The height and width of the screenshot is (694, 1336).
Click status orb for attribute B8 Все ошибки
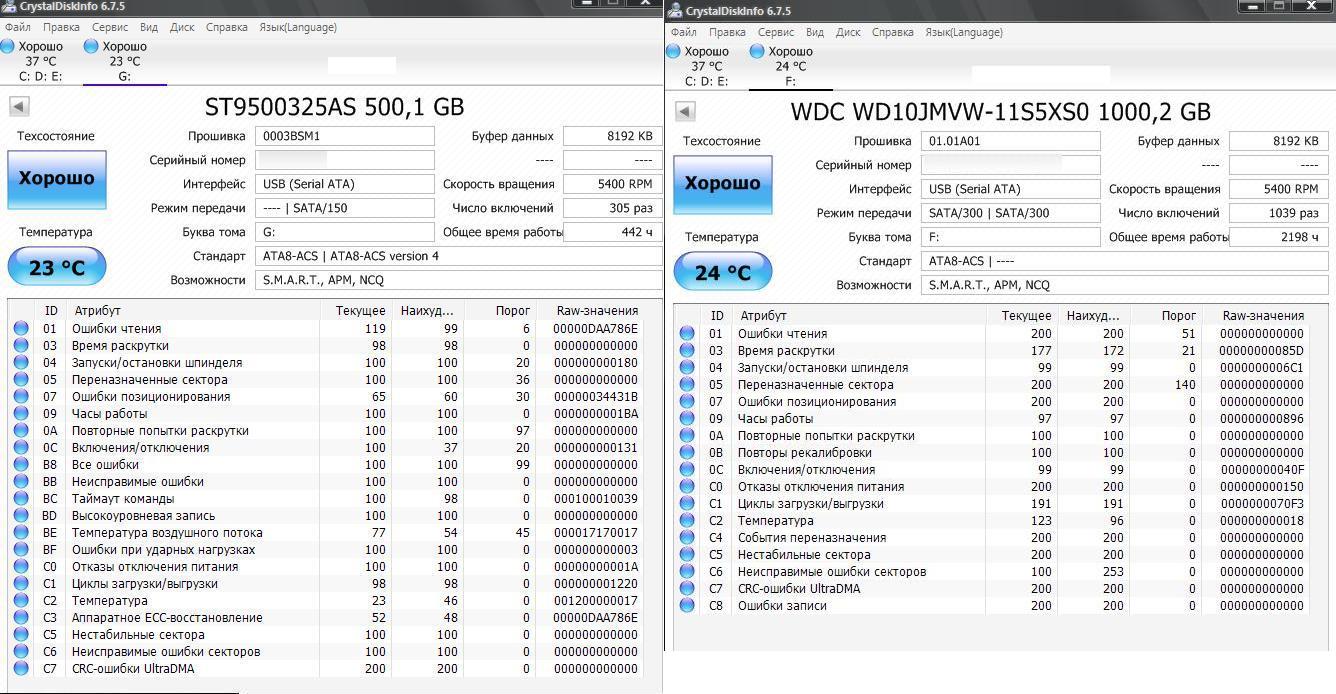21,464
